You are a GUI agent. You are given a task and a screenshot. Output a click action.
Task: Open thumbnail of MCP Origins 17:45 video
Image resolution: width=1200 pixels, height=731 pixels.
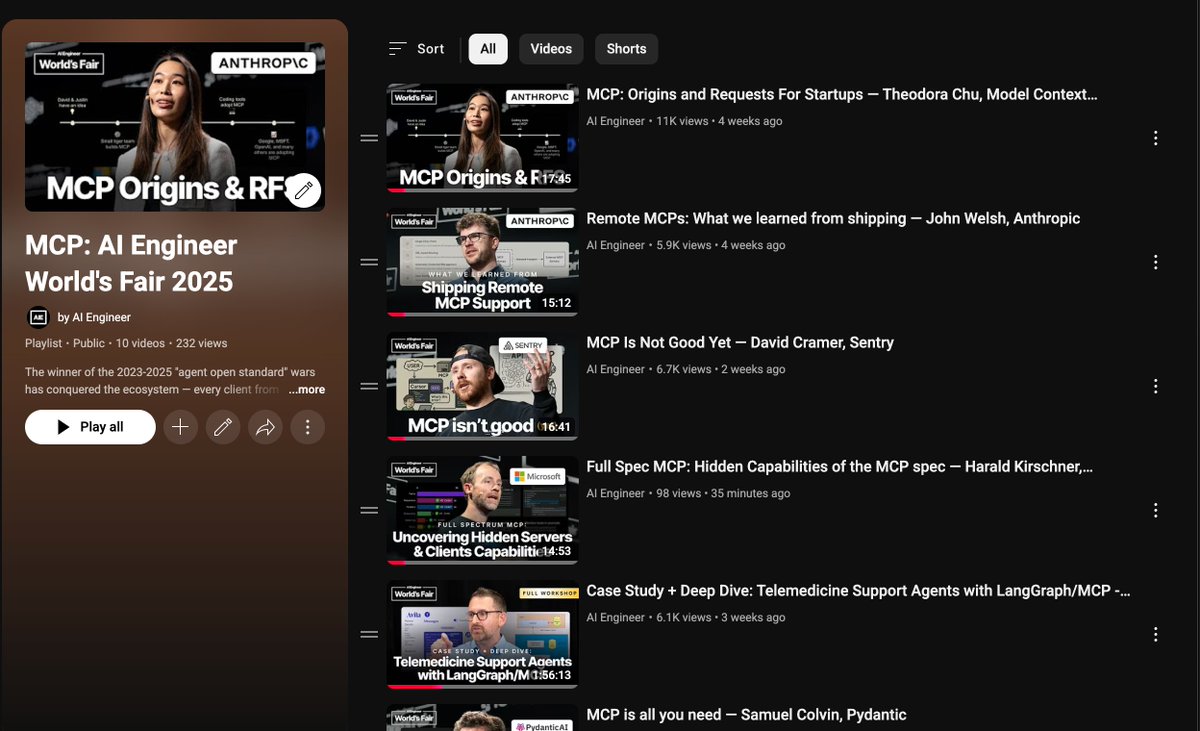[x=482, y=138]
